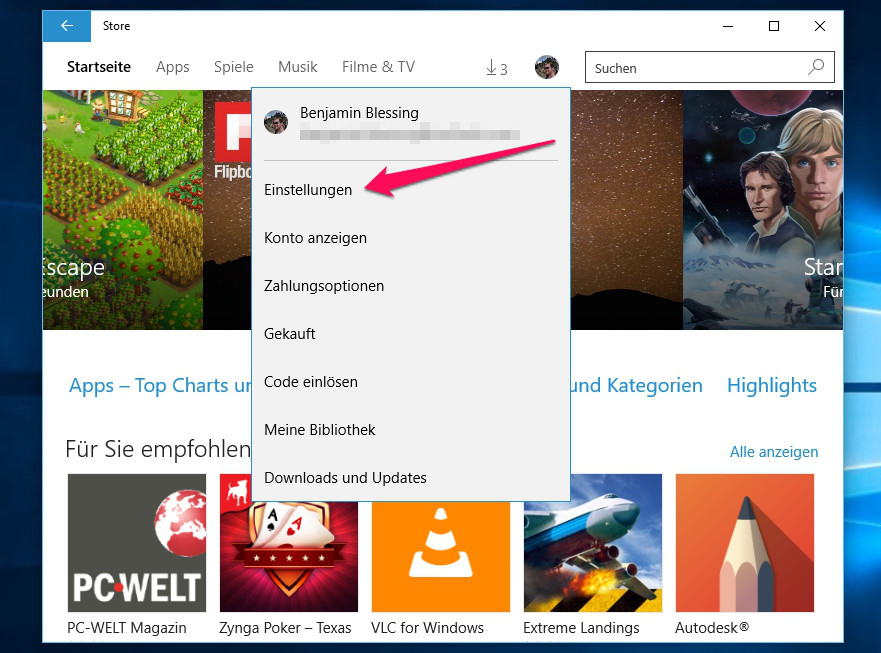Image resolution: width=881 pixels, height=653 pixels.
Task: Open the PC-WELT Magazin app tile
Action: point(137,543)
